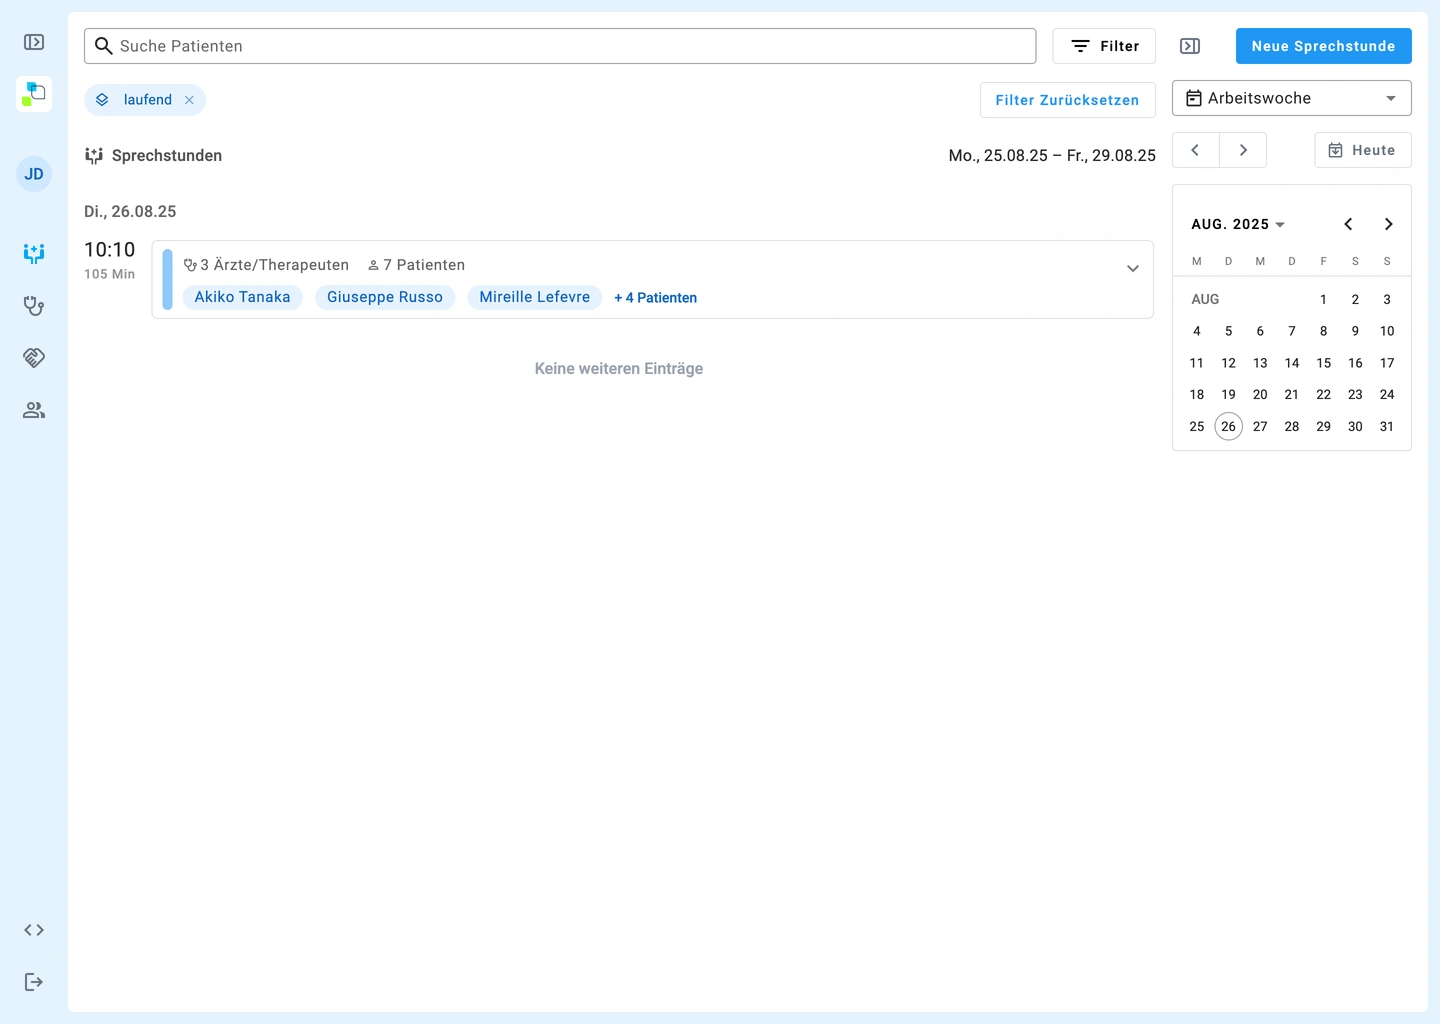Open the AUG. 2025 month picker
Viewport: 1440px width, 1024px height.
pos(1237,224)
